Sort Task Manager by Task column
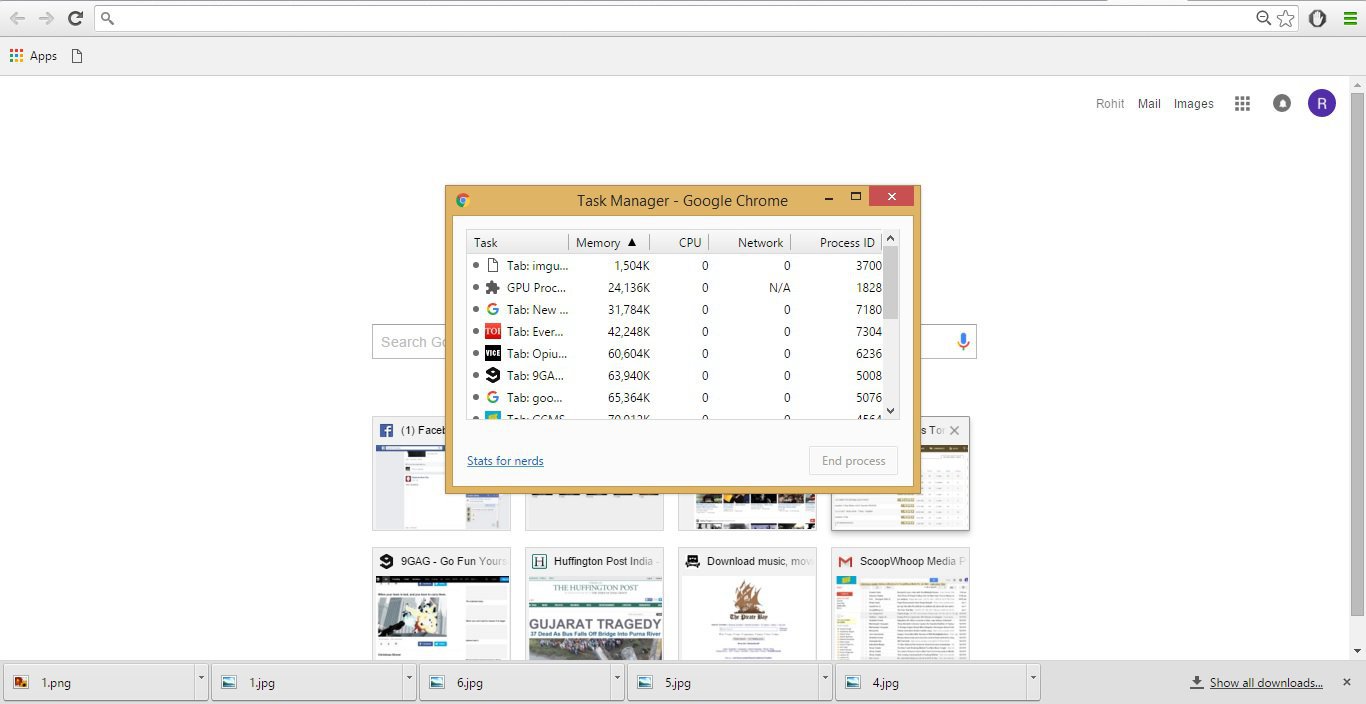 [518, 242]
